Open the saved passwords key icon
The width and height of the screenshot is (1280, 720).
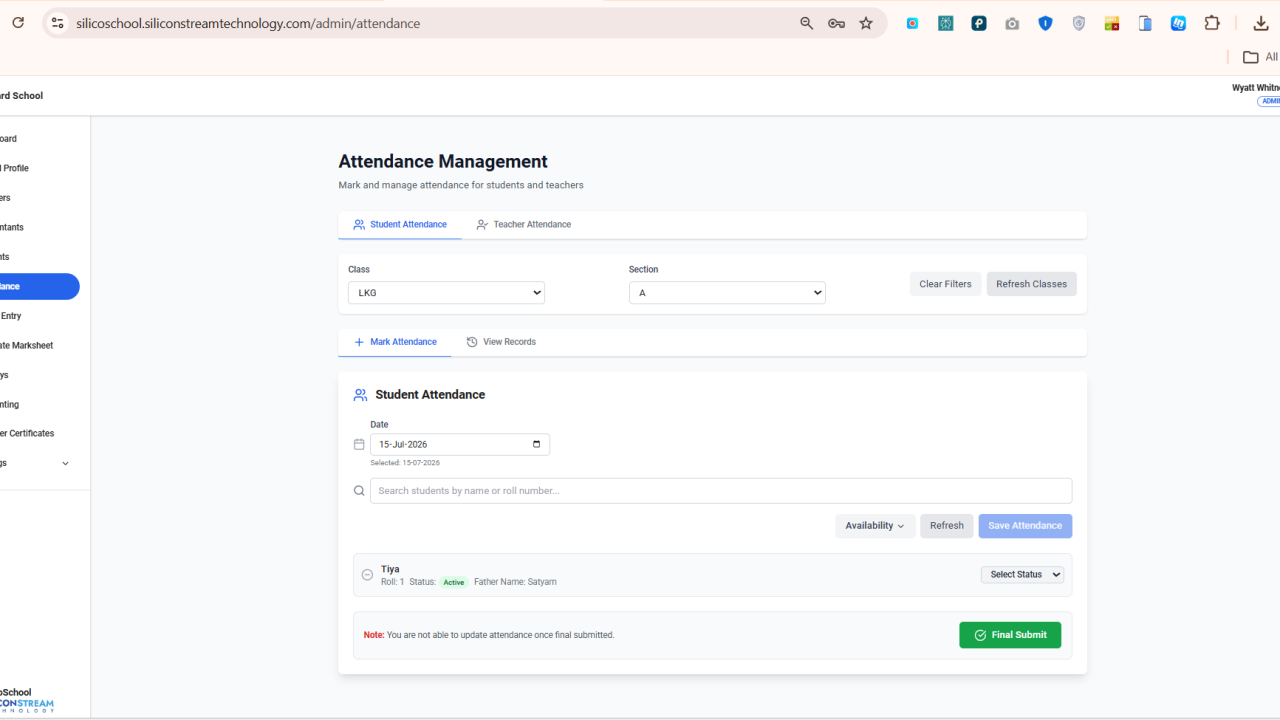pos(836,23)
